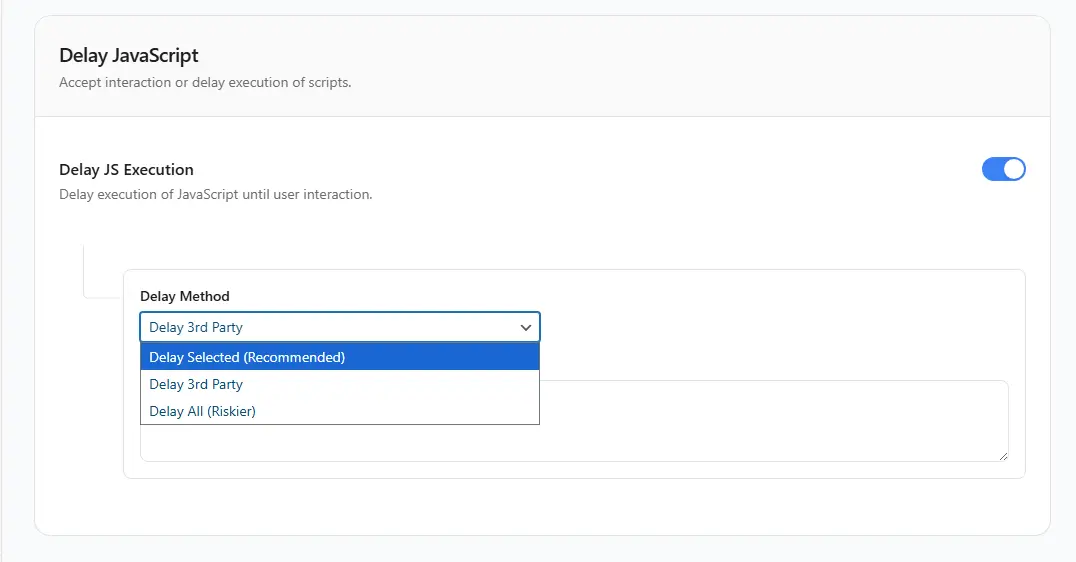Toggle the Delay JS Execution switch
Screen dimensions: 1076x562
(x=1003, y=169)
